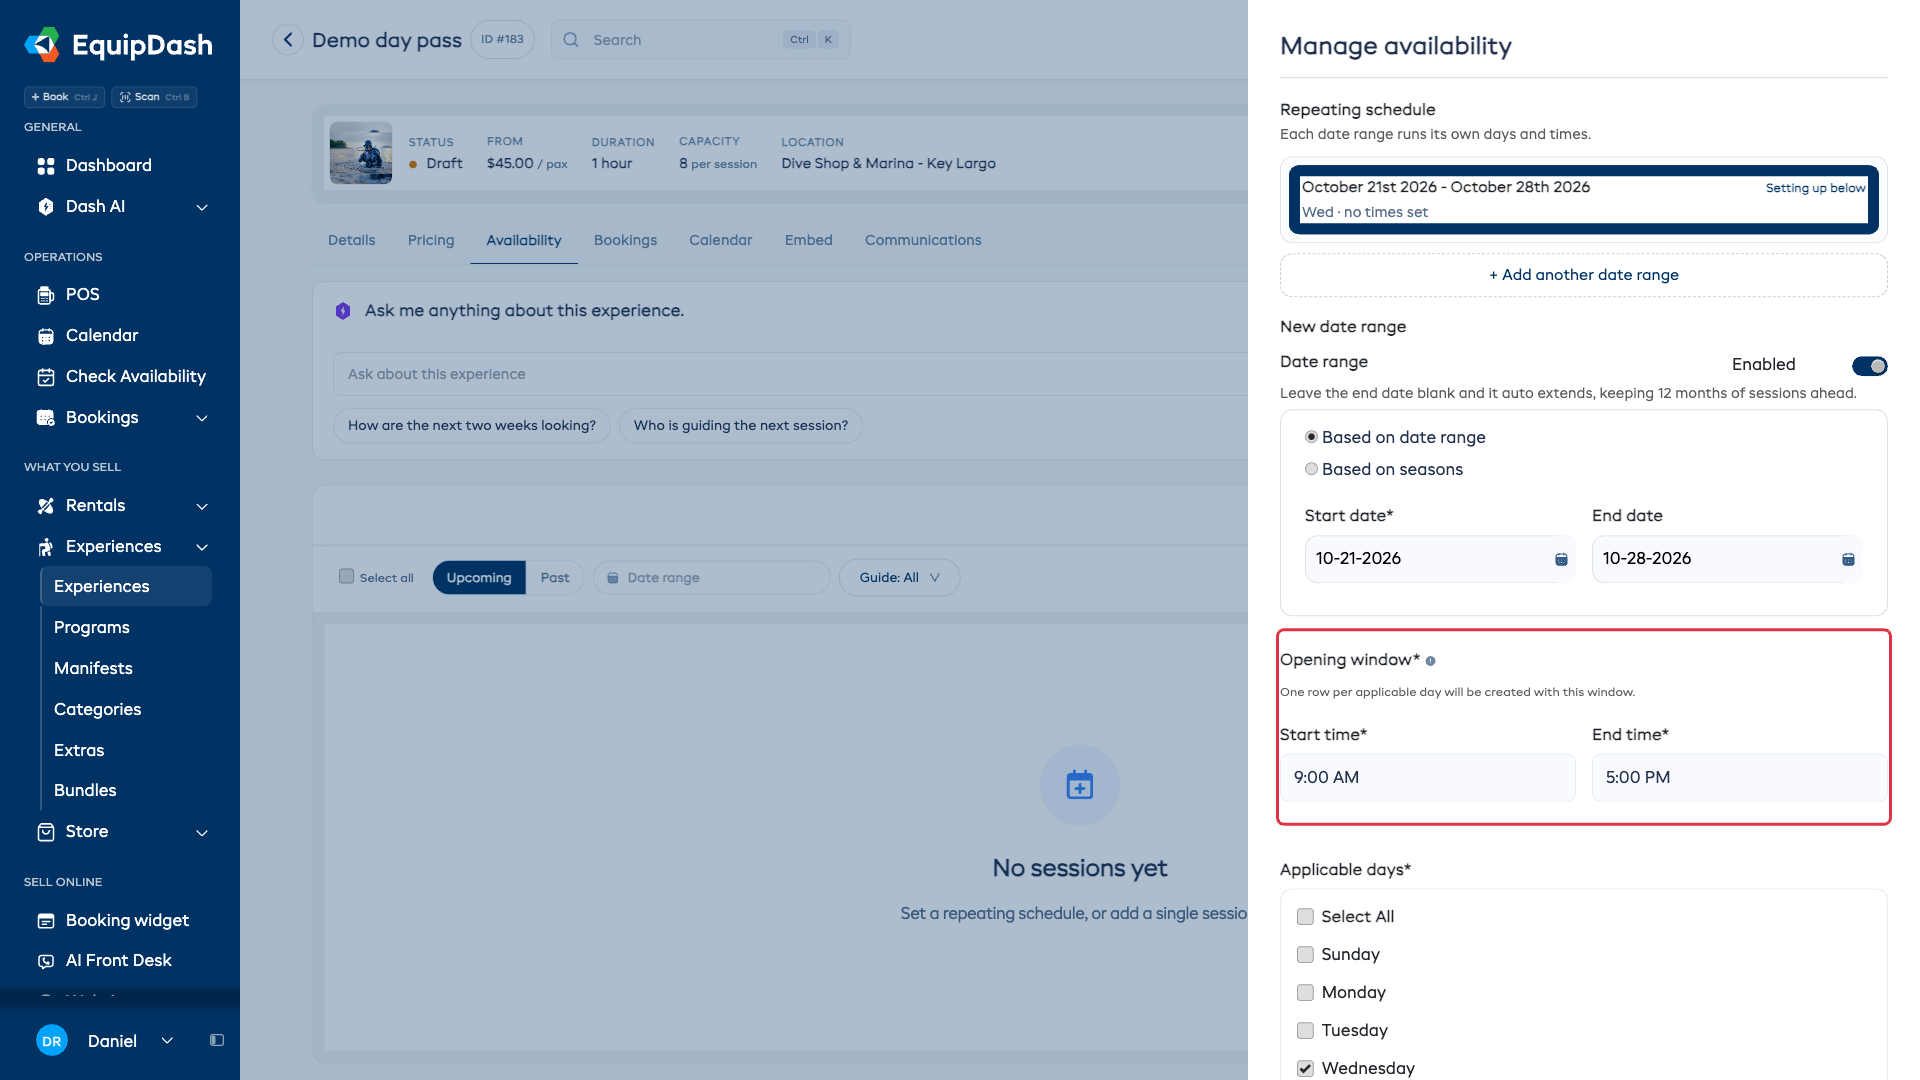Open the POS register icon
The image size is (1920, 1080).
(x=46, y=295)
